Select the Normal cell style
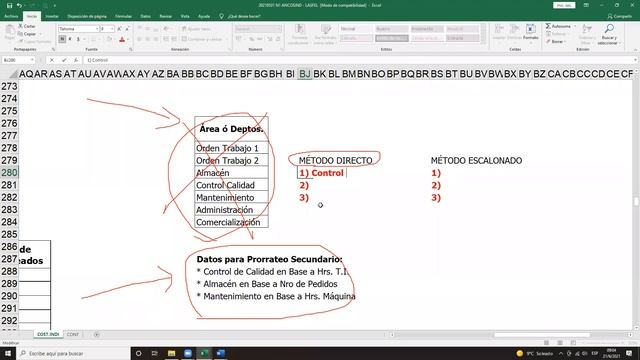This screenshot has width=640, height=360. point(356,29)
